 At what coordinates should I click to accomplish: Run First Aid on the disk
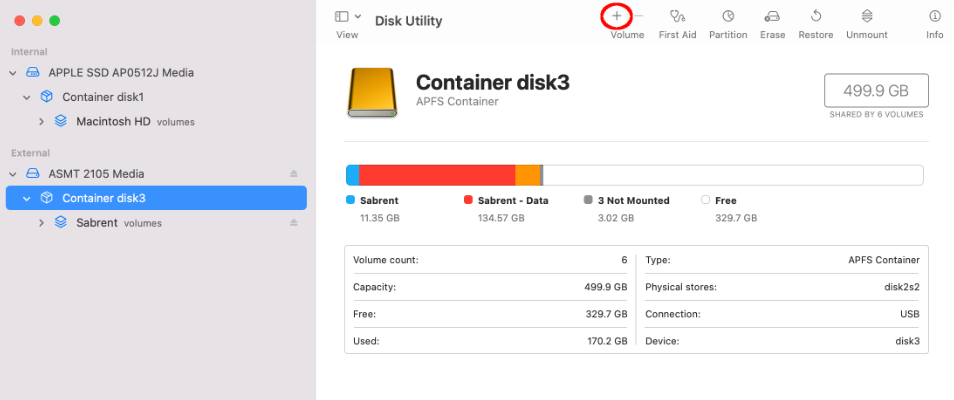[x=677, y=17]
